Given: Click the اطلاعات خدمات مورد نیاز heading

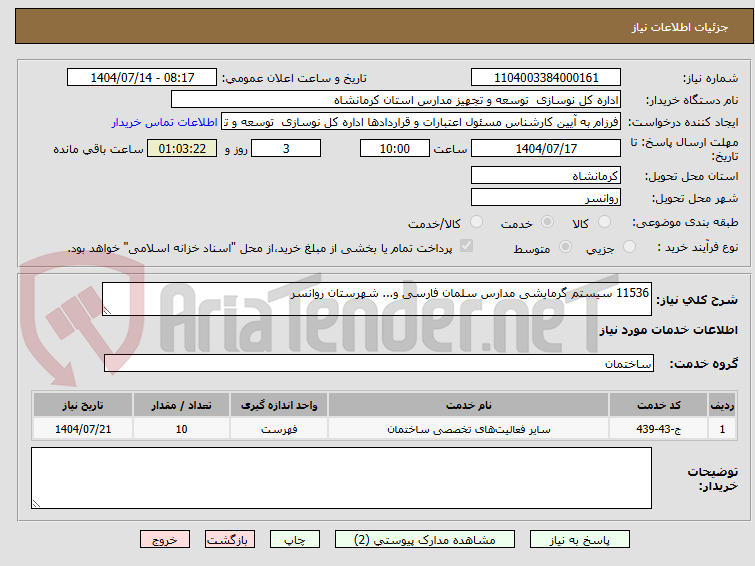Looking at the screenshot, I should tap(668, 330).
